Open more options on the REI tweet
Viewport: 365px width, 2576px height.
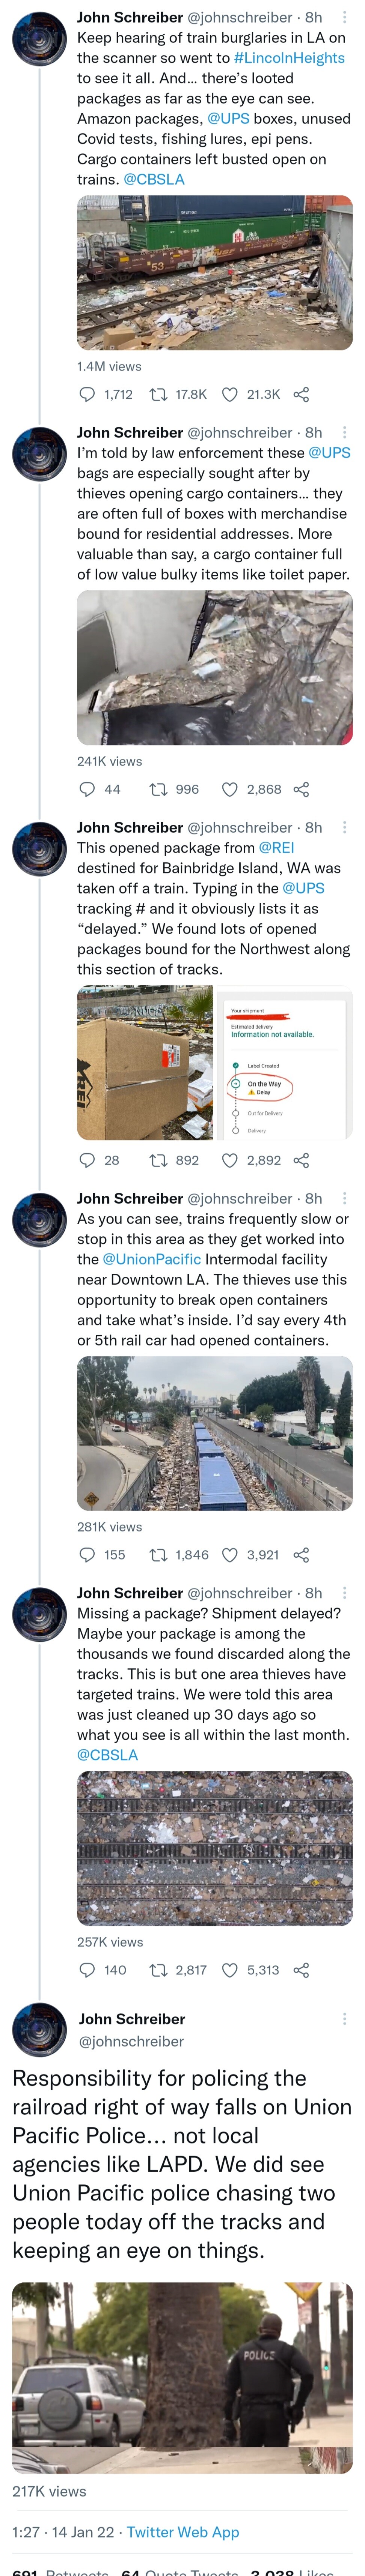pyautogui.click(x=344, y=827)
